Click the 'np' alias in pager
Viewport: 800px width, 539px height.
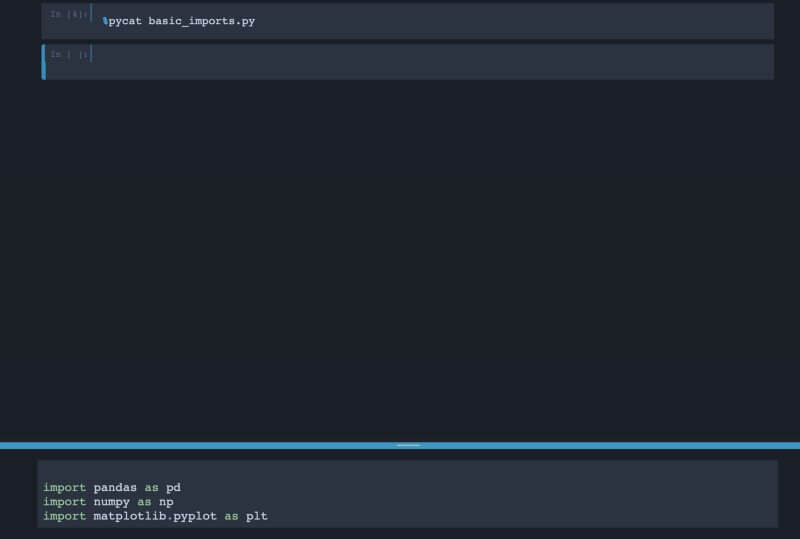(x=166, y=502)
